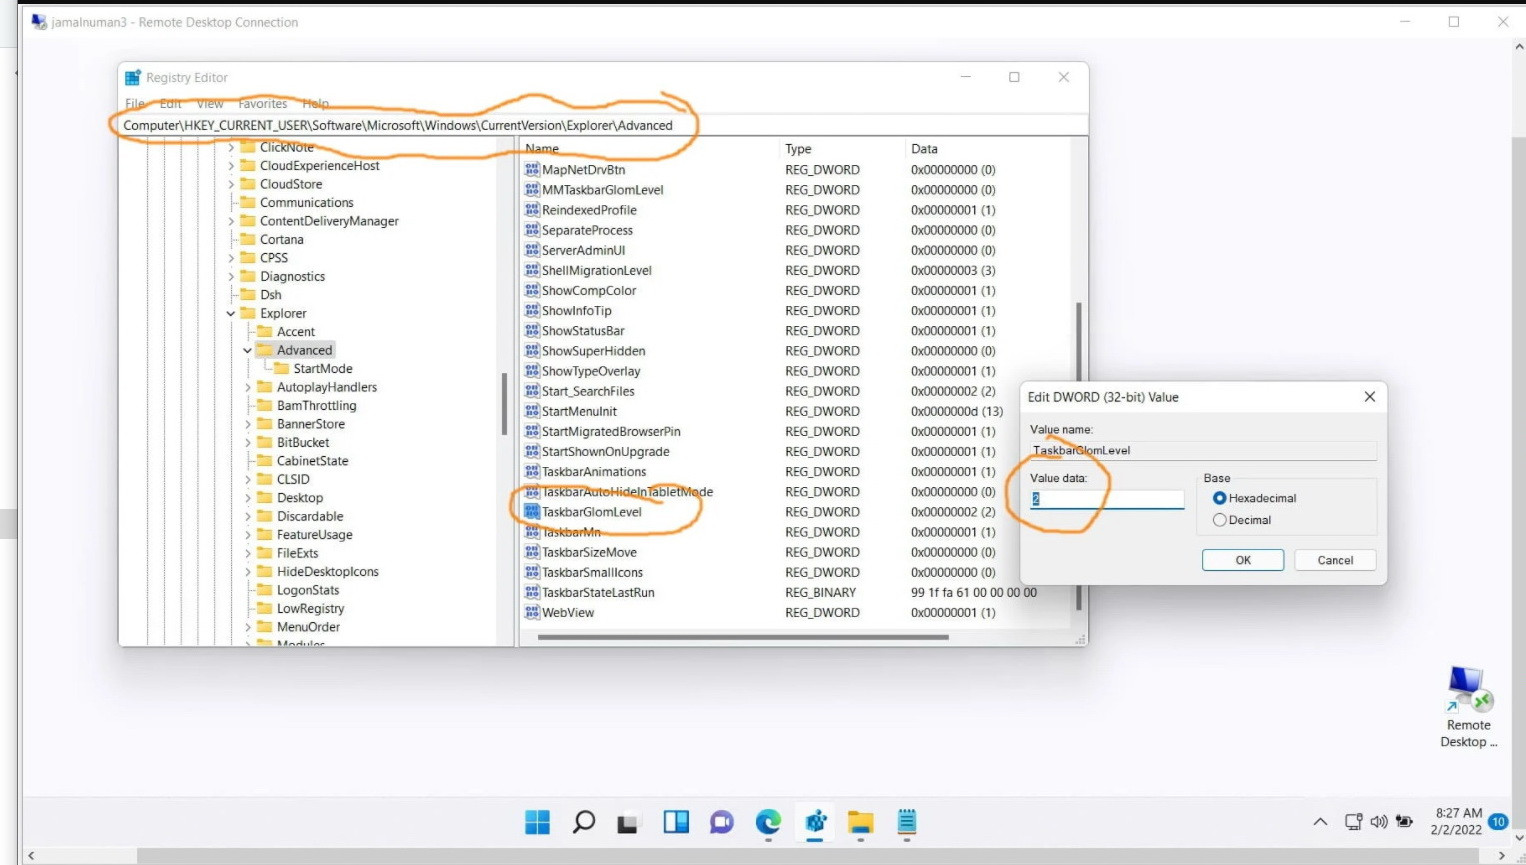
Task: Select the TaskbarGlomLevel value icon
Action: (532, 512)
